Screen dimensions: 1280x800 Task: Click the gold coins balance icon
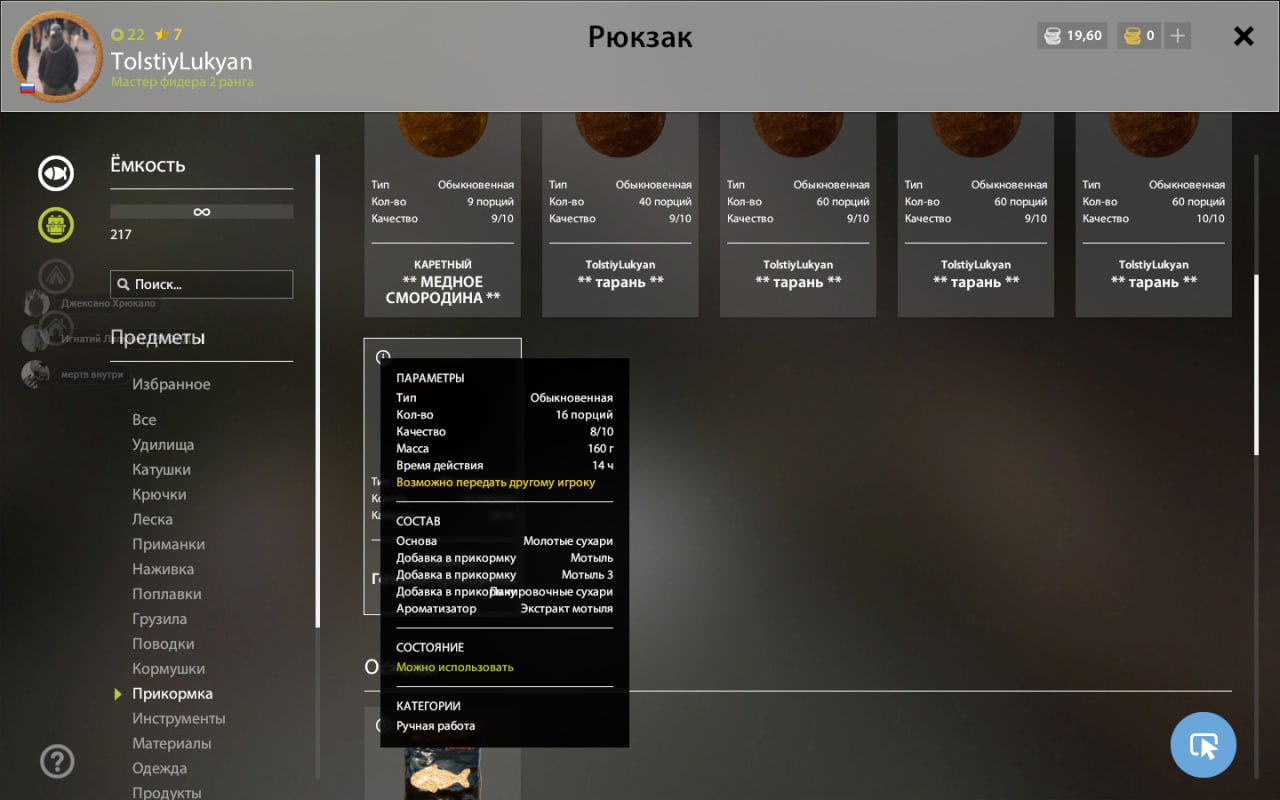[1132, 36]
